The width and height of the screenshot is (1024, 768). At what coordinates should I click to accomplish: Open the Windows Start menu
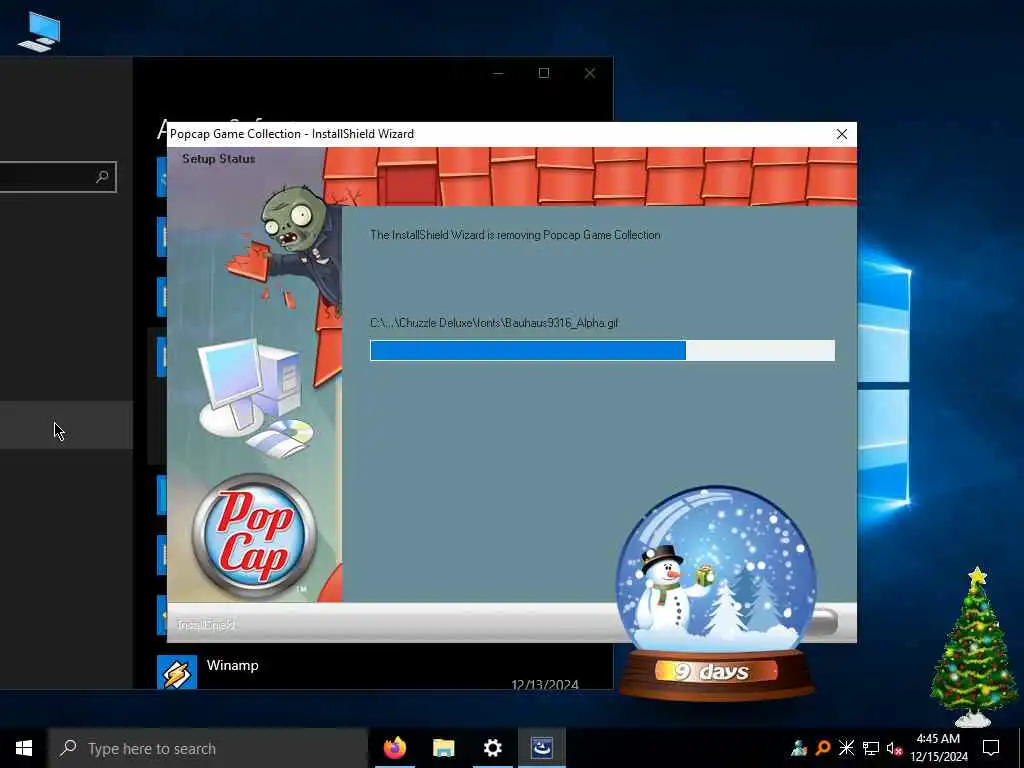click(x=24, y=748)
